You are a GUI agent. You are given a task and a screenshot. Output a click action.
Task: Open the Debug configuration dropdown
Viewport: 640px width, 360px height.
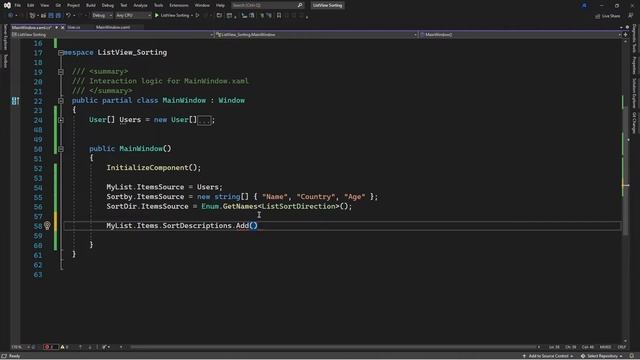102,16
